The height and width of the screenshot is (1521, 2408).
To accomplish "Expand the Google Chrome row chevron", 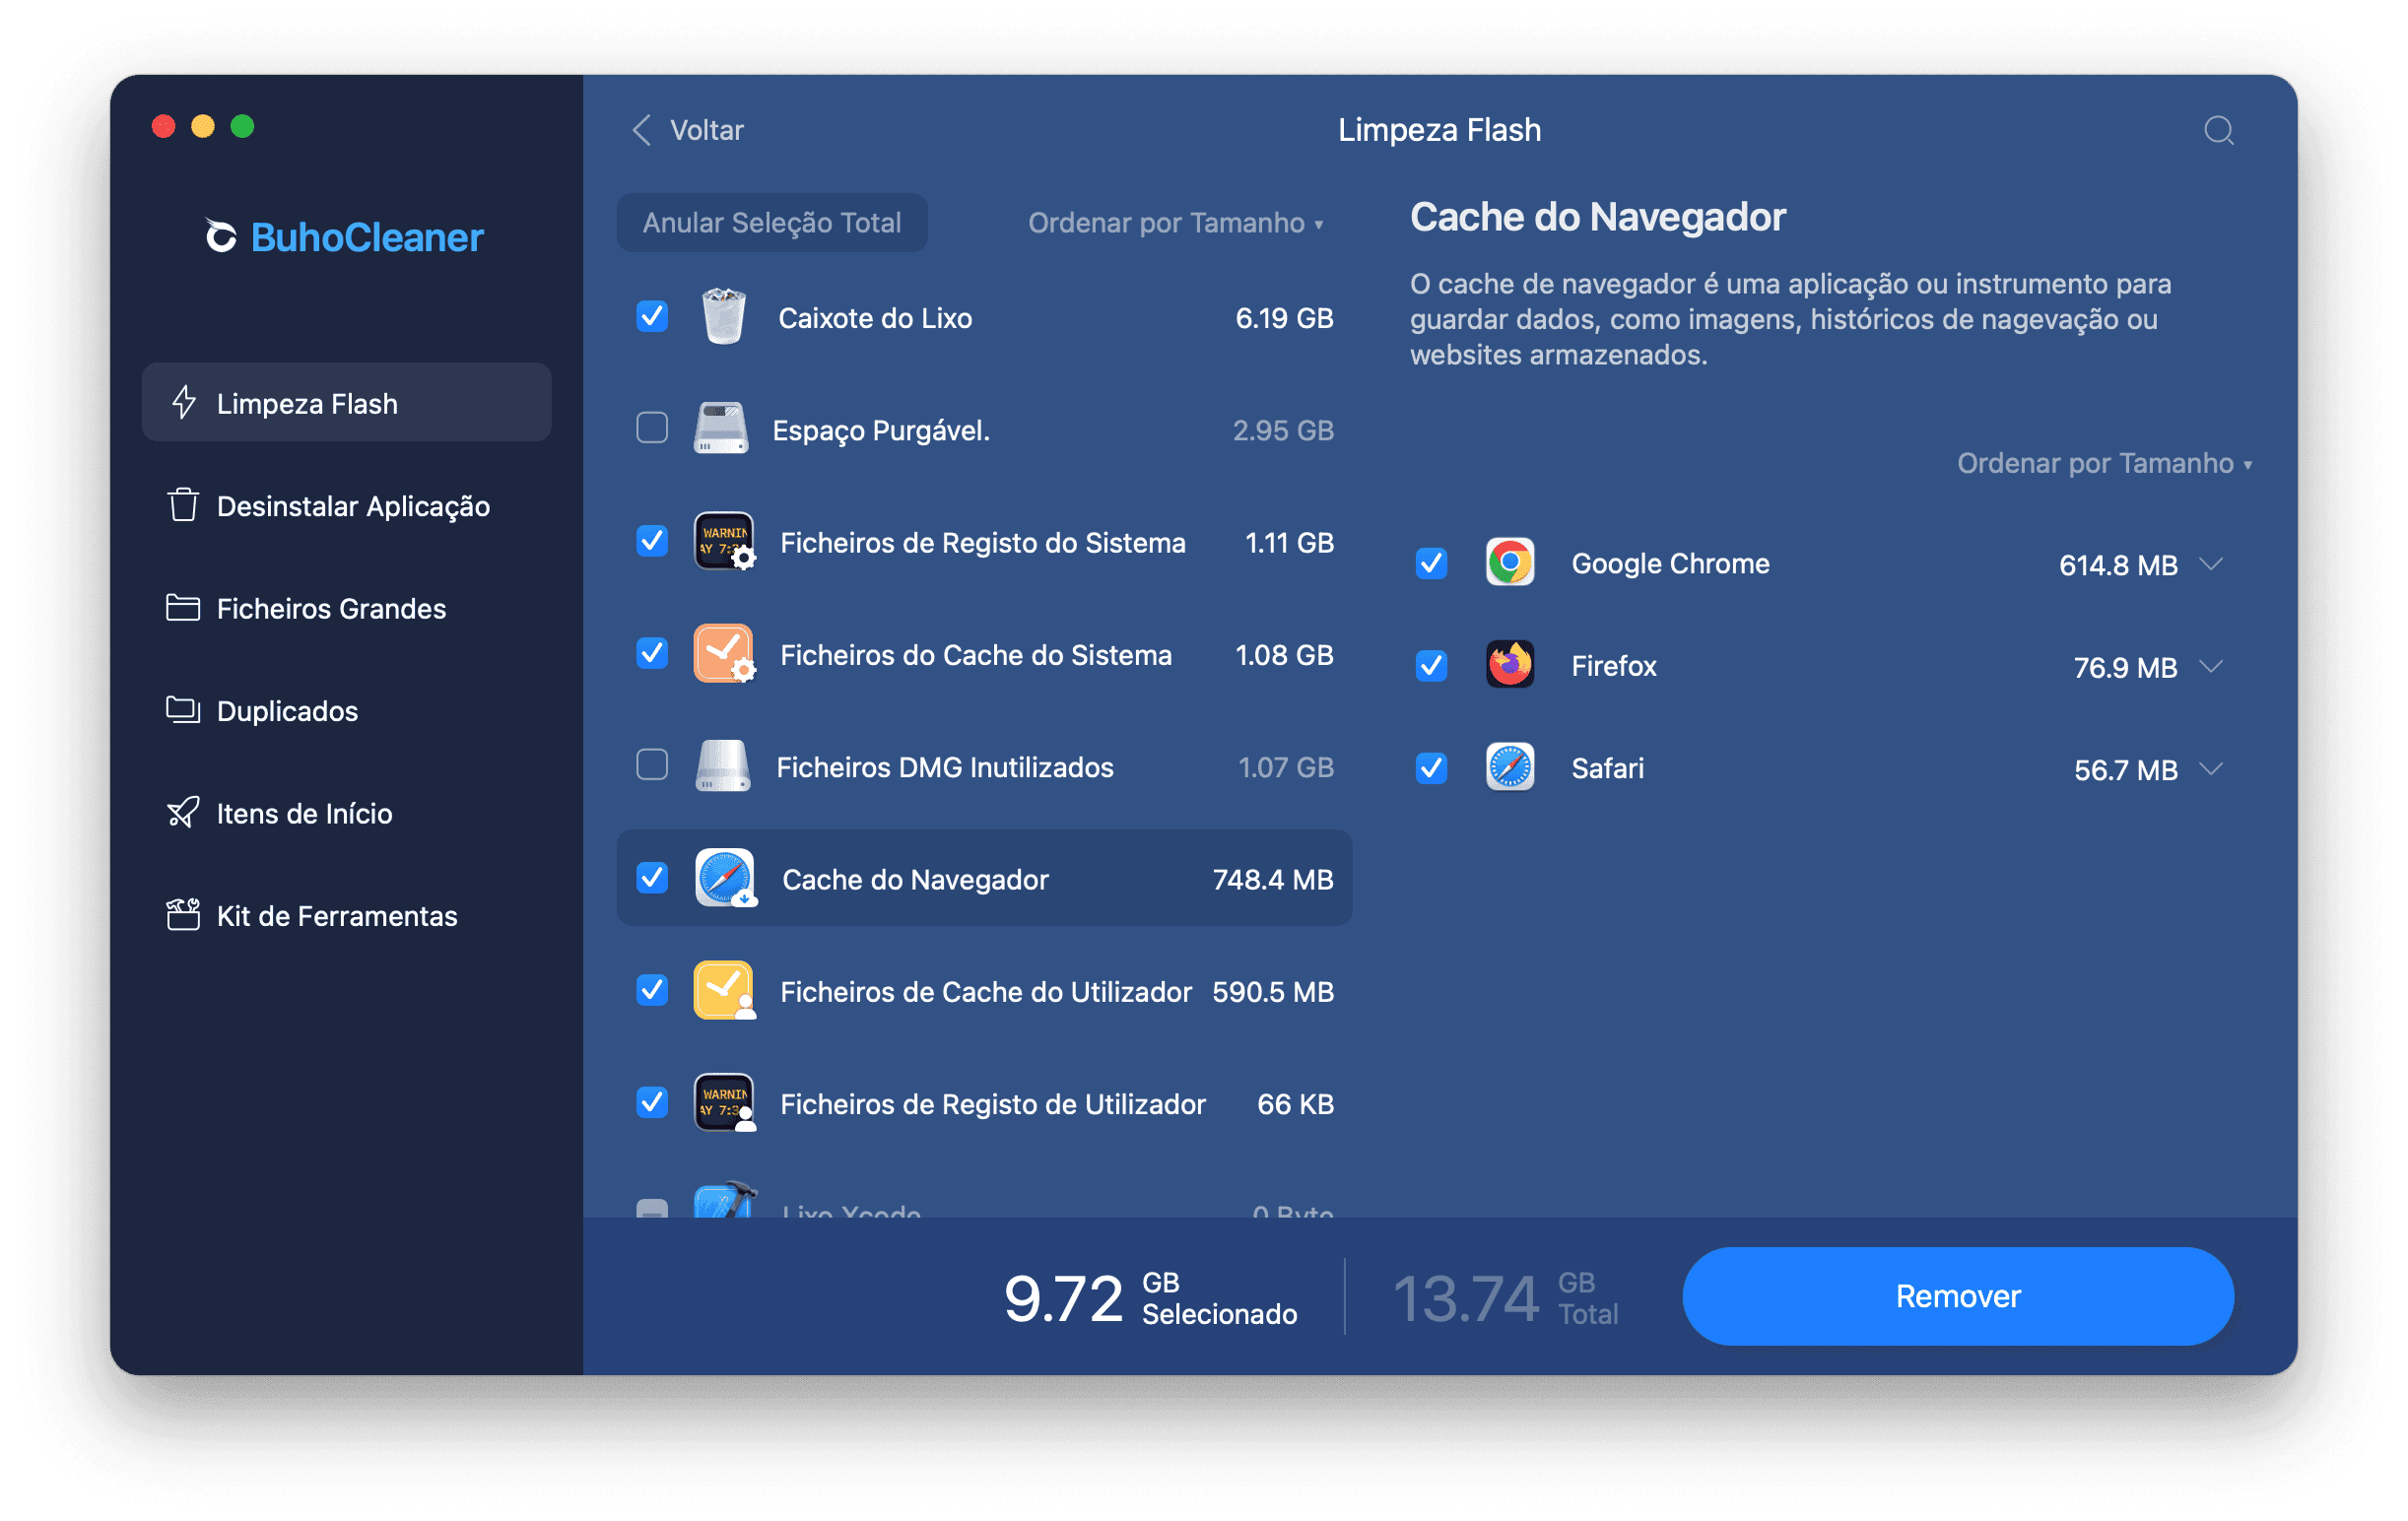I will (x=2211, y=564).
